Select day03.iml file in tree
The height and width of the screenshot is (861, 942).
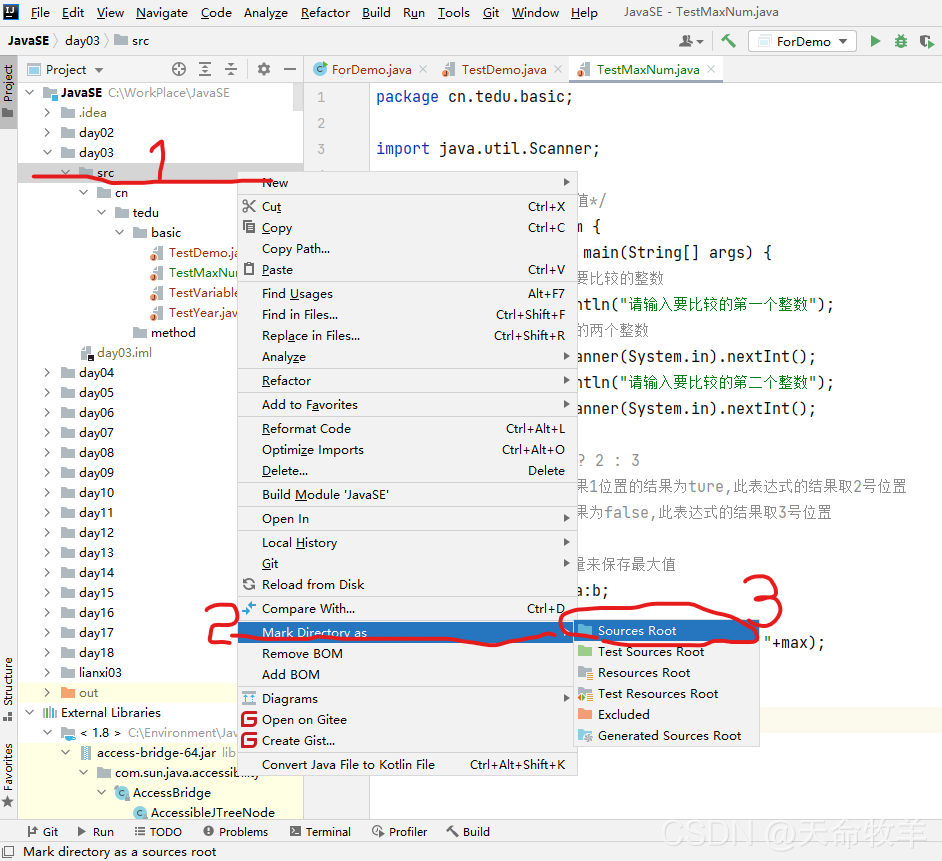[x=117, y=353]
